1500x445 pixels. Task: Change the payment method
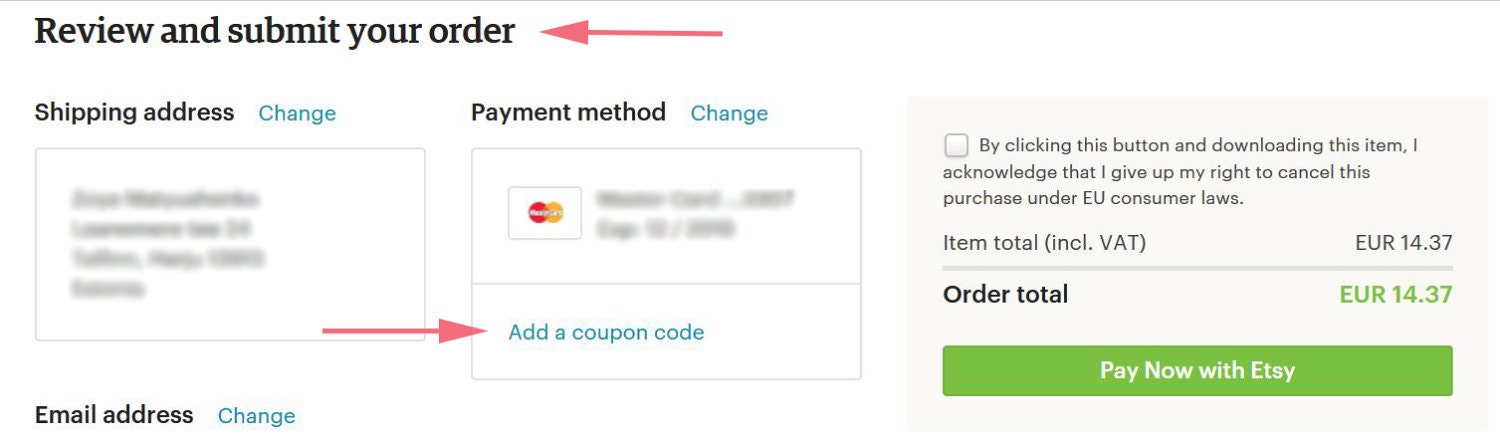[x=729, y=113]
